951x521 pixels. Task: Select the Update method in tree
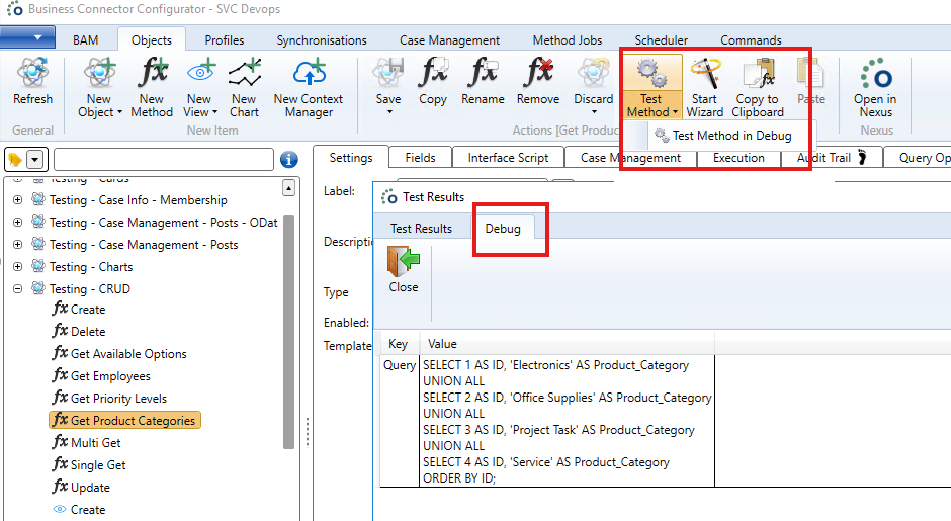pos(81,488)
